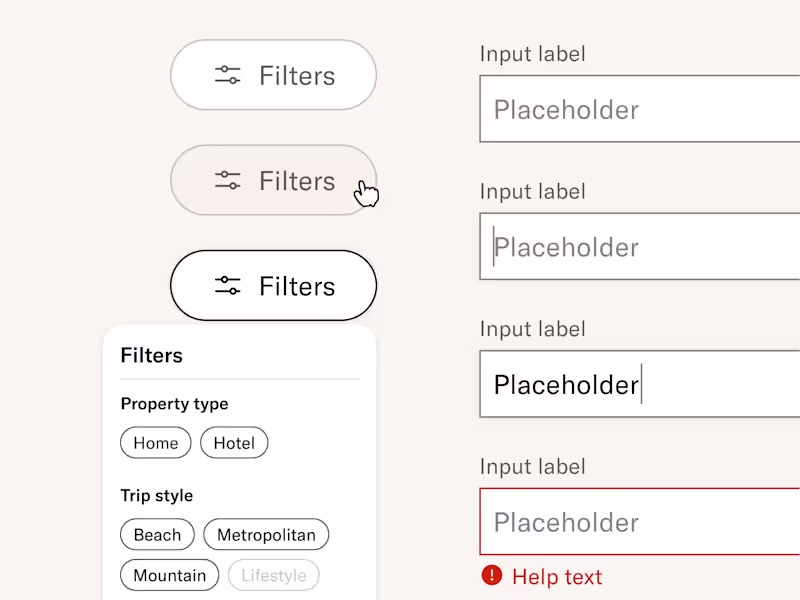
Task: Select the Mountain trip style chip
Action: [x=169, y=575]
